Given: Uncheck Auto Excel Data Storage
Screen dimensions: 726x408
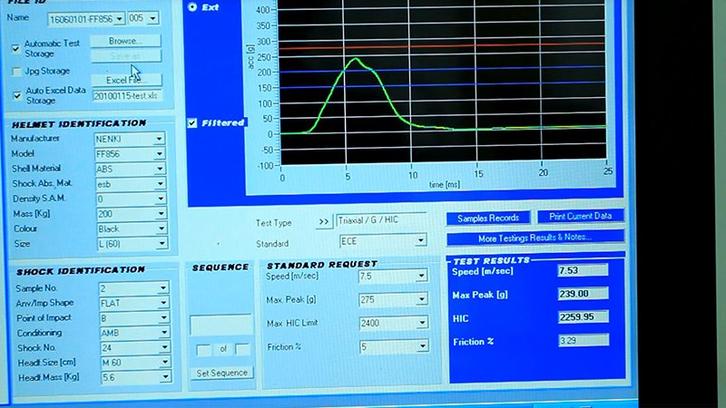Looking at the screenshot, I should click(17, 96).
